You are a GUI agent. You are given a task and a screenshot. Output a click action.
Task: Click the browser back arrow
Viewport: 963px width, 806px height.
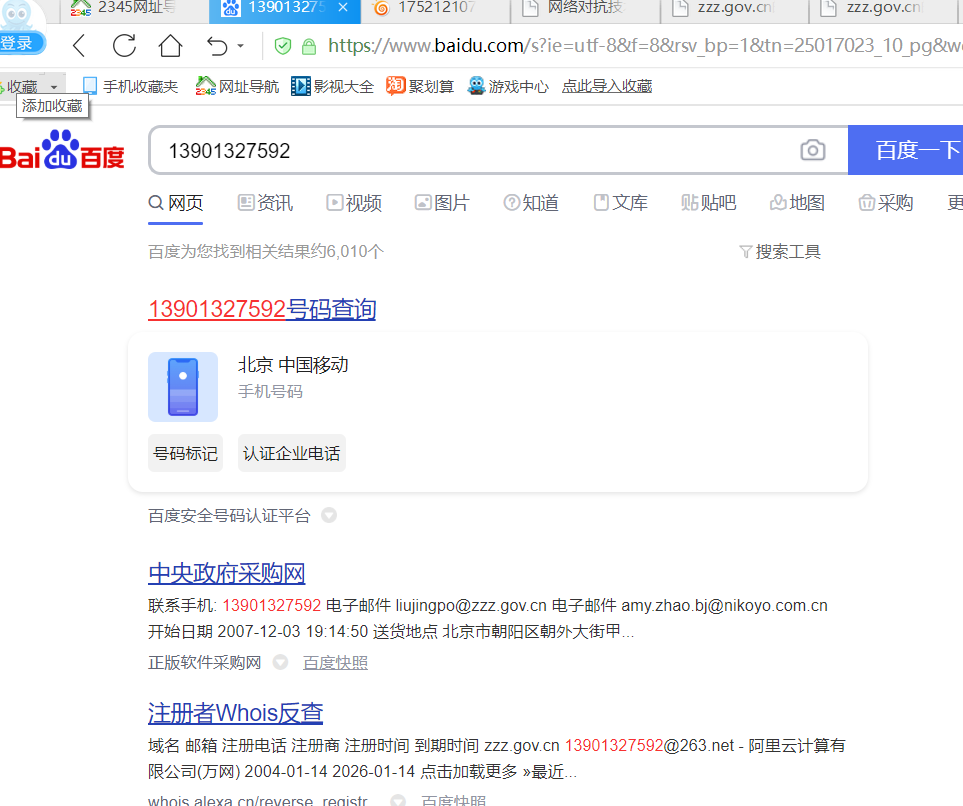[79, 45]
